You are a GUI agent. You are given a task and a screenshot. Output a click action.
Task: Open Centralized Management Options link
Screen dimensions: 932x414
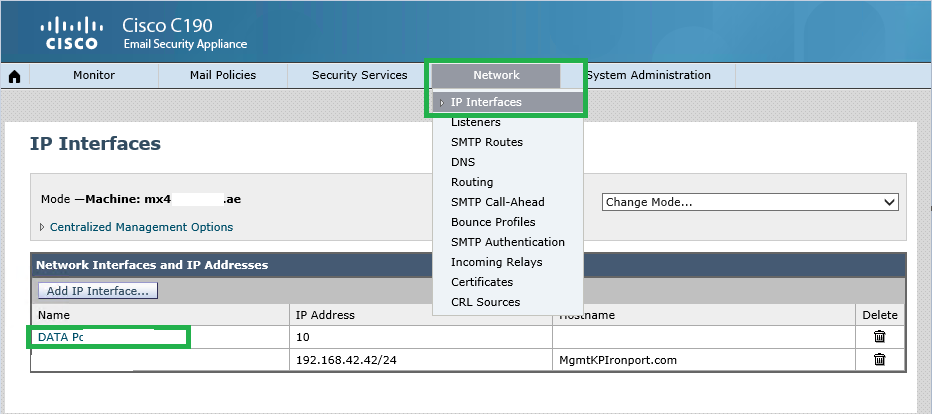click(141, 227)
